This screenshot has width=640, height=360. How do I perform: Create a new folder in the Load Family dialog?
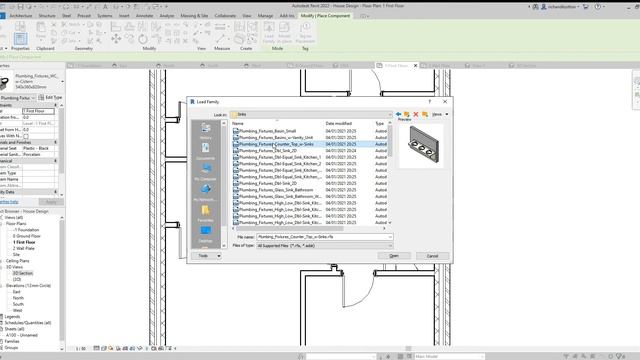click(x=425, y=114)
